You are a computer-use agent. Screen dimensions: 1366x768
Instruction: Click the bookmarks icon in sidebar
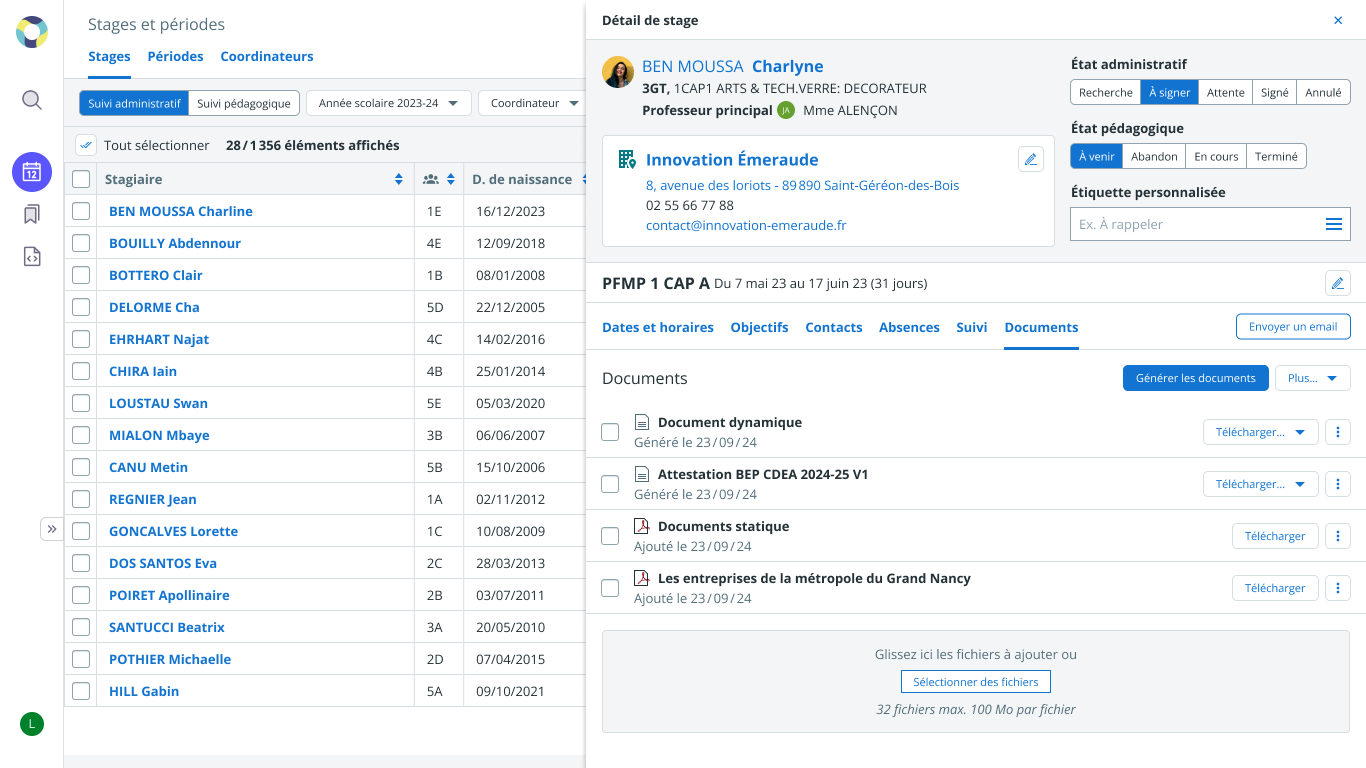32,214
